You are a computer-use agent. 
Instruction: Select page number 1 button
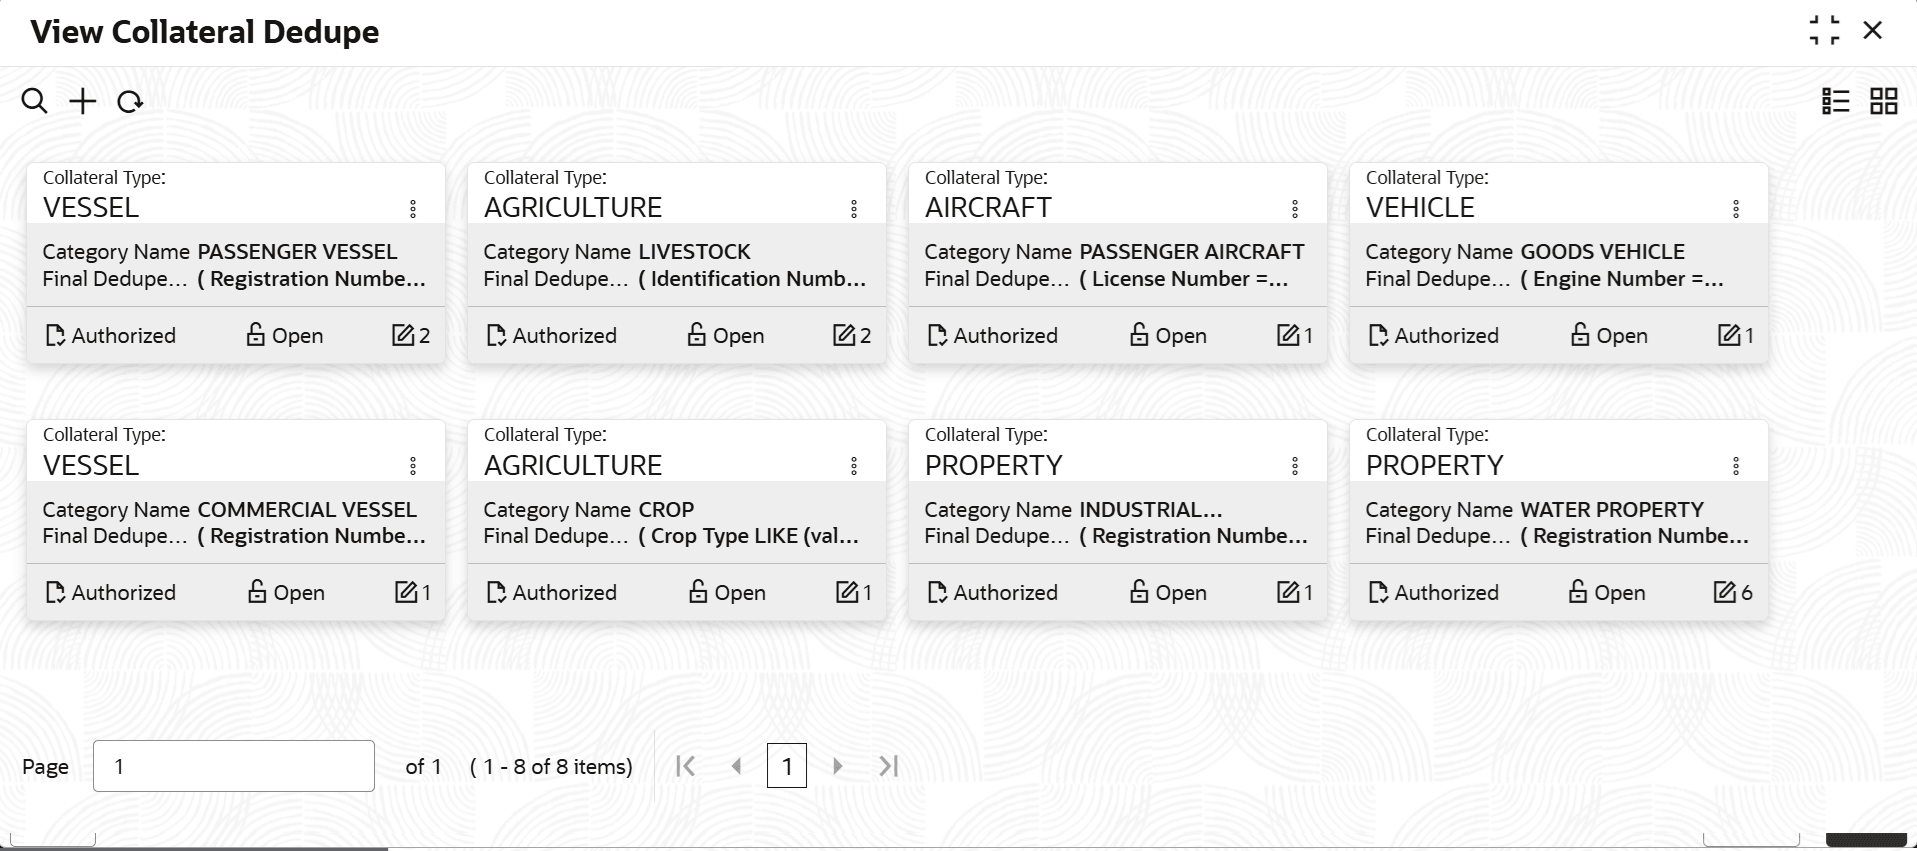[x=787, y=766]
